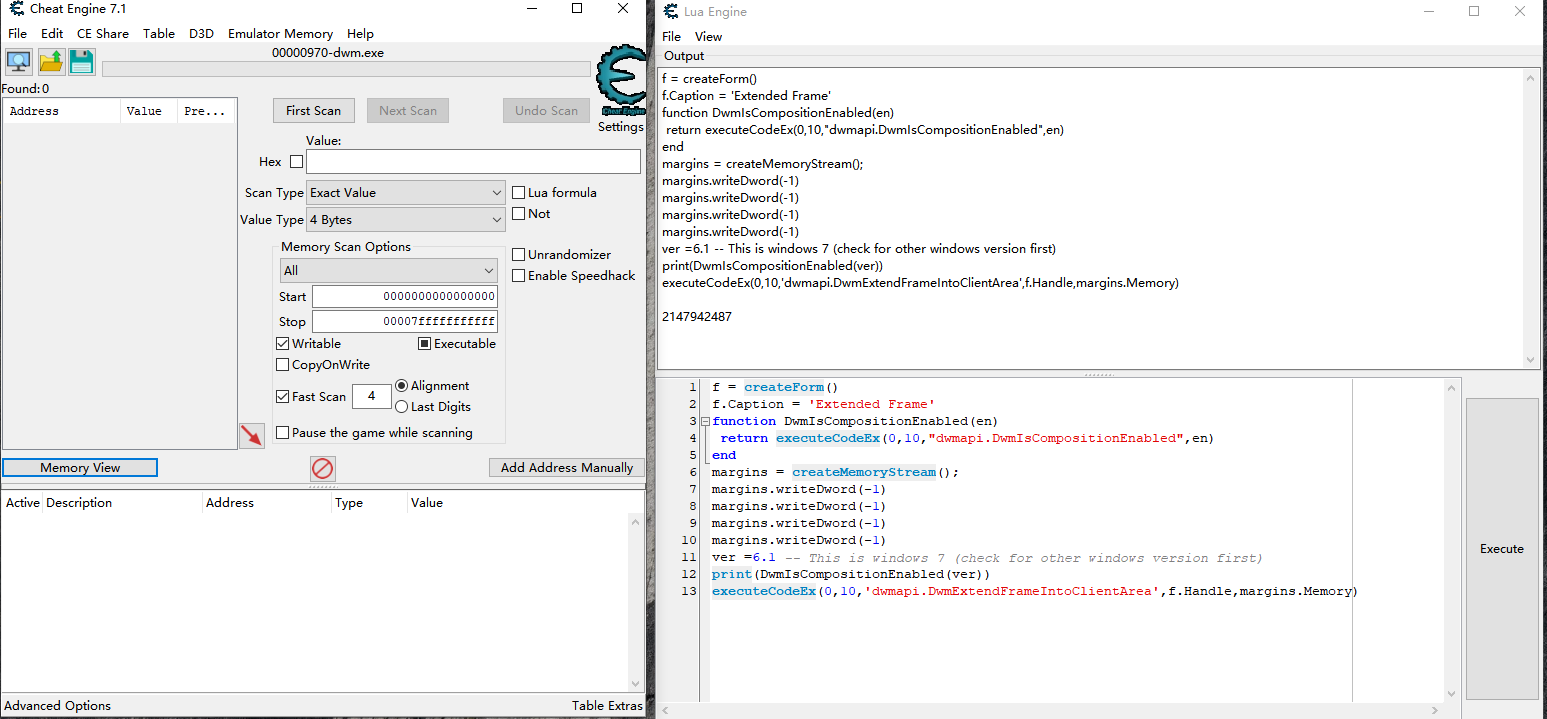The height and width of the screenshot is (719, 1547).
Task: Execute the Lua script
Action: [x=1501, y=548]
